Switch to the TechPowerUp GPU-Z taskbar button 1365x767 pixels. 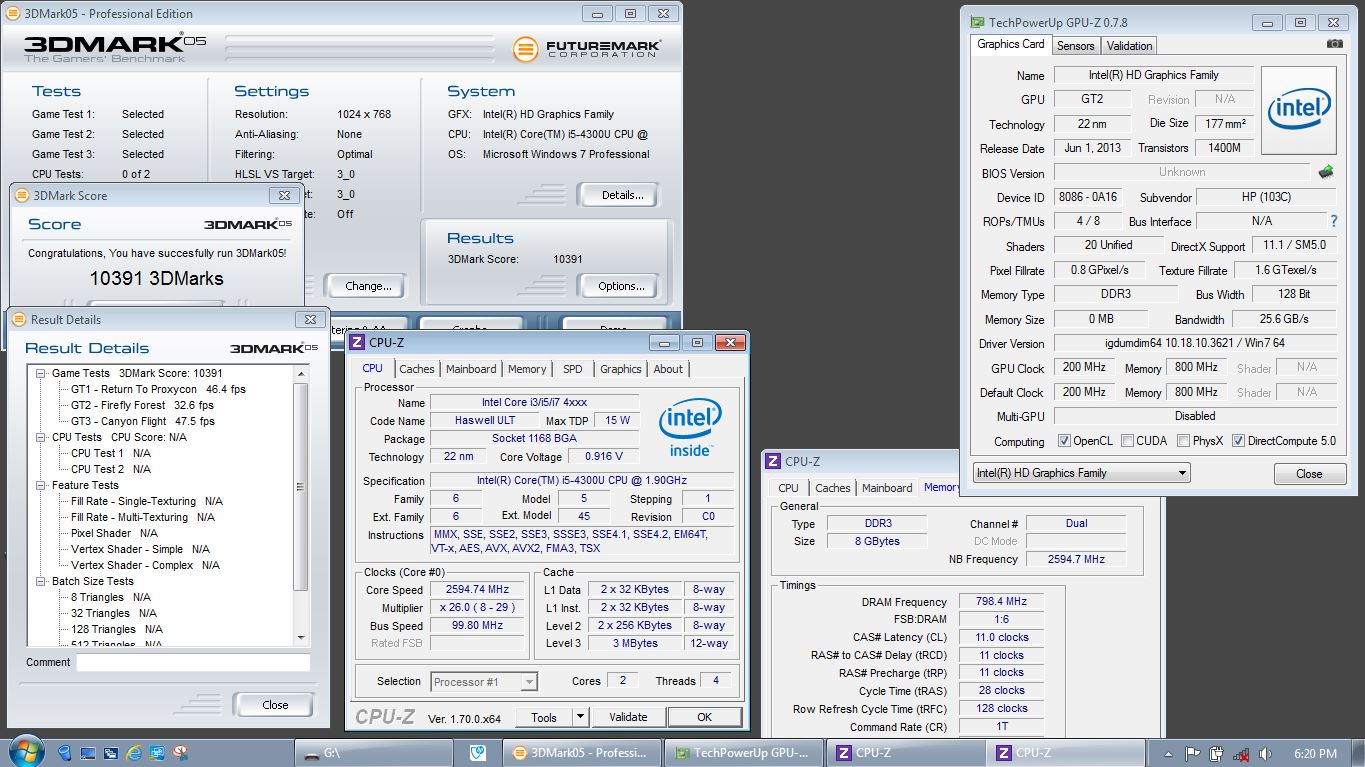coord(745,753)
